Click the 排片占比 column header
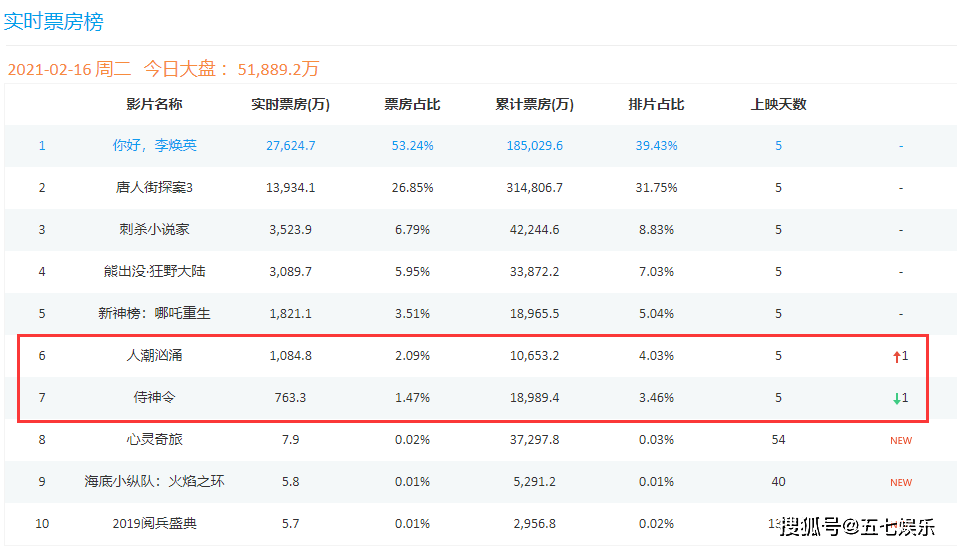Screen dimensions: 957x548 (x=656, y=104)
